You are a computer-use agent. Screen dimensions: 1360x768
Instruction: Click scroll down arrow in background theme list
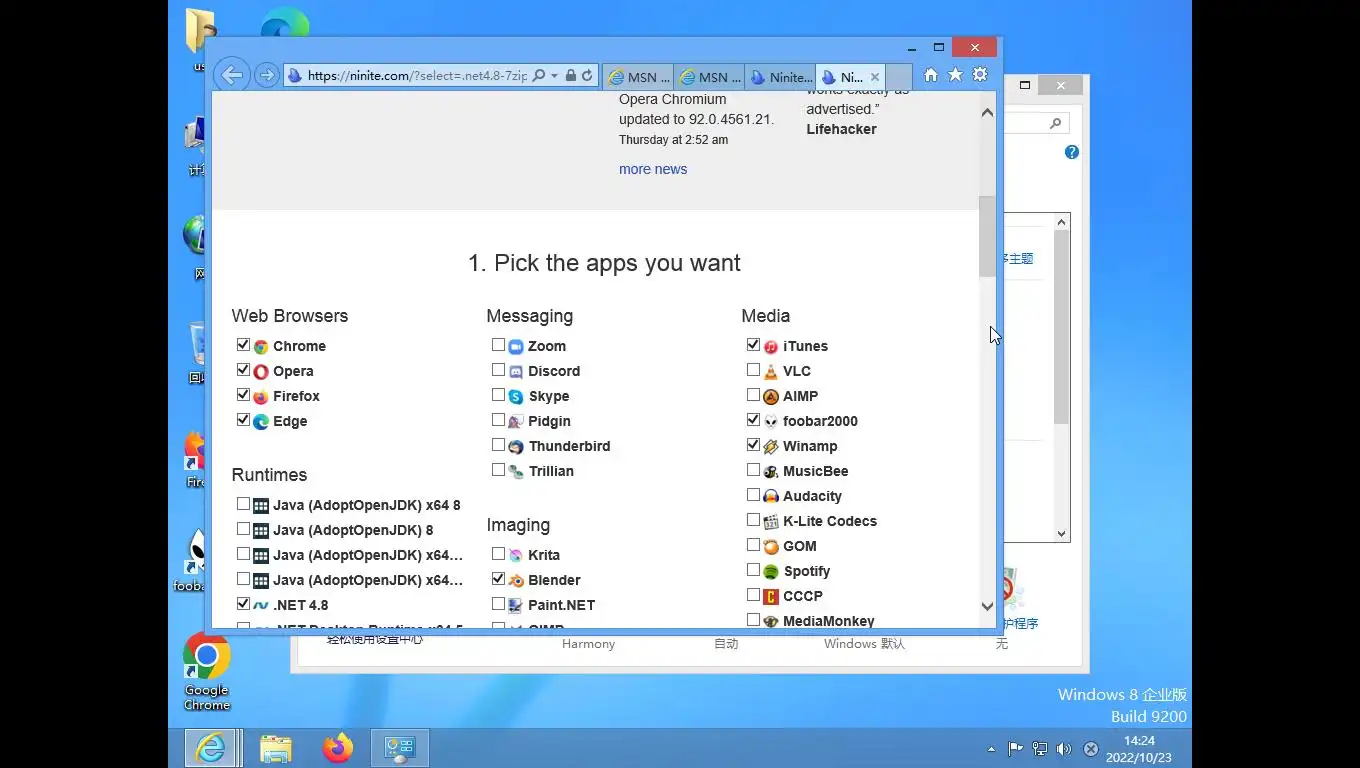1062,534
